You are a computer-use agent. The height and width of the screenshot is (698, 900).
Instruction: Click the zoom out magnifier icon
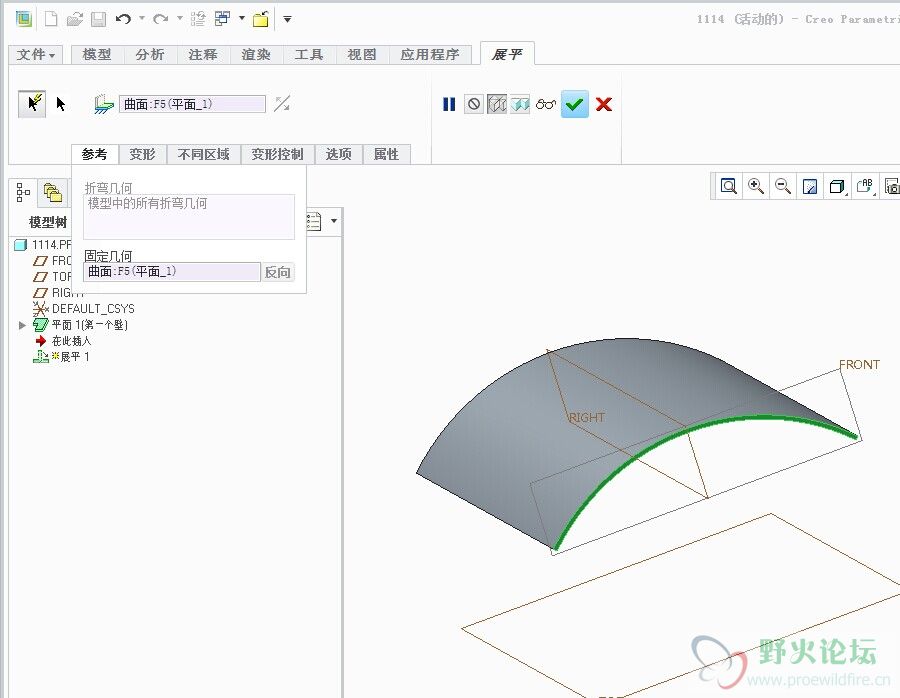[x=783, y=186]
